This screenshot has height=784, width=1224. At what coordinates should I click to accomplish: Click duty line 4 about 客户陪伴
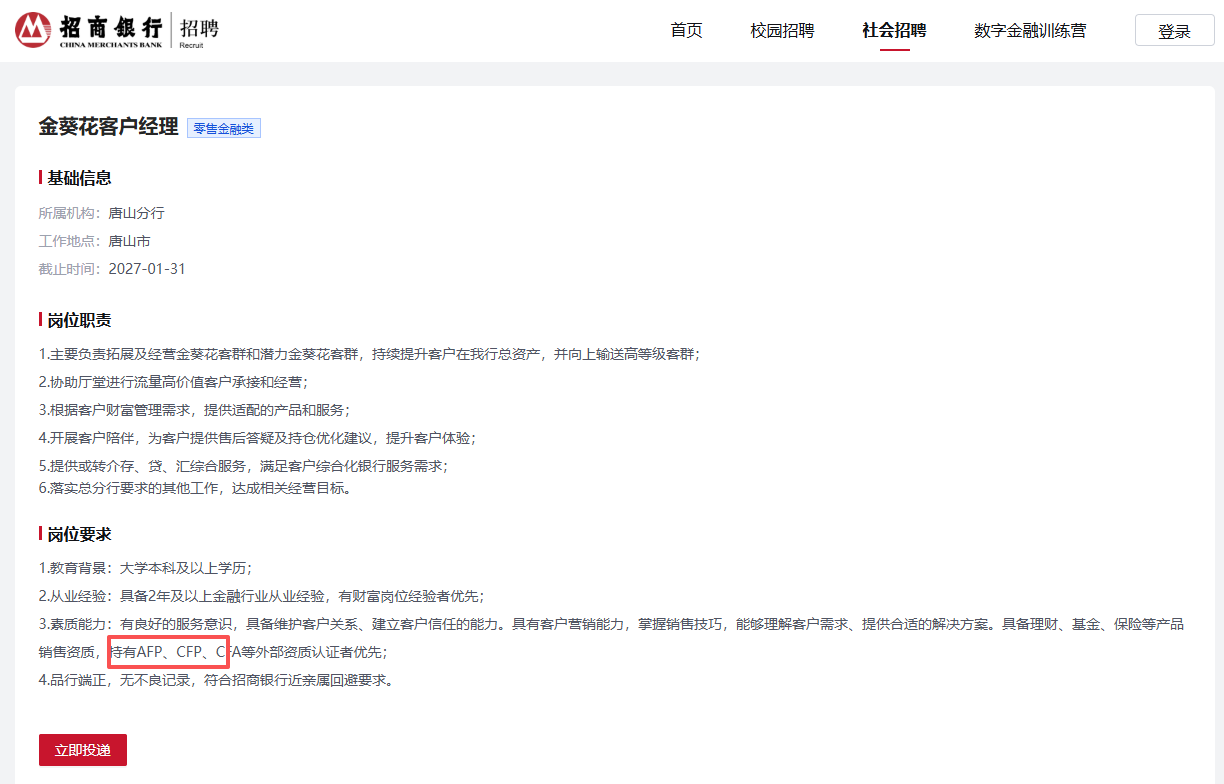coord(257,438)
